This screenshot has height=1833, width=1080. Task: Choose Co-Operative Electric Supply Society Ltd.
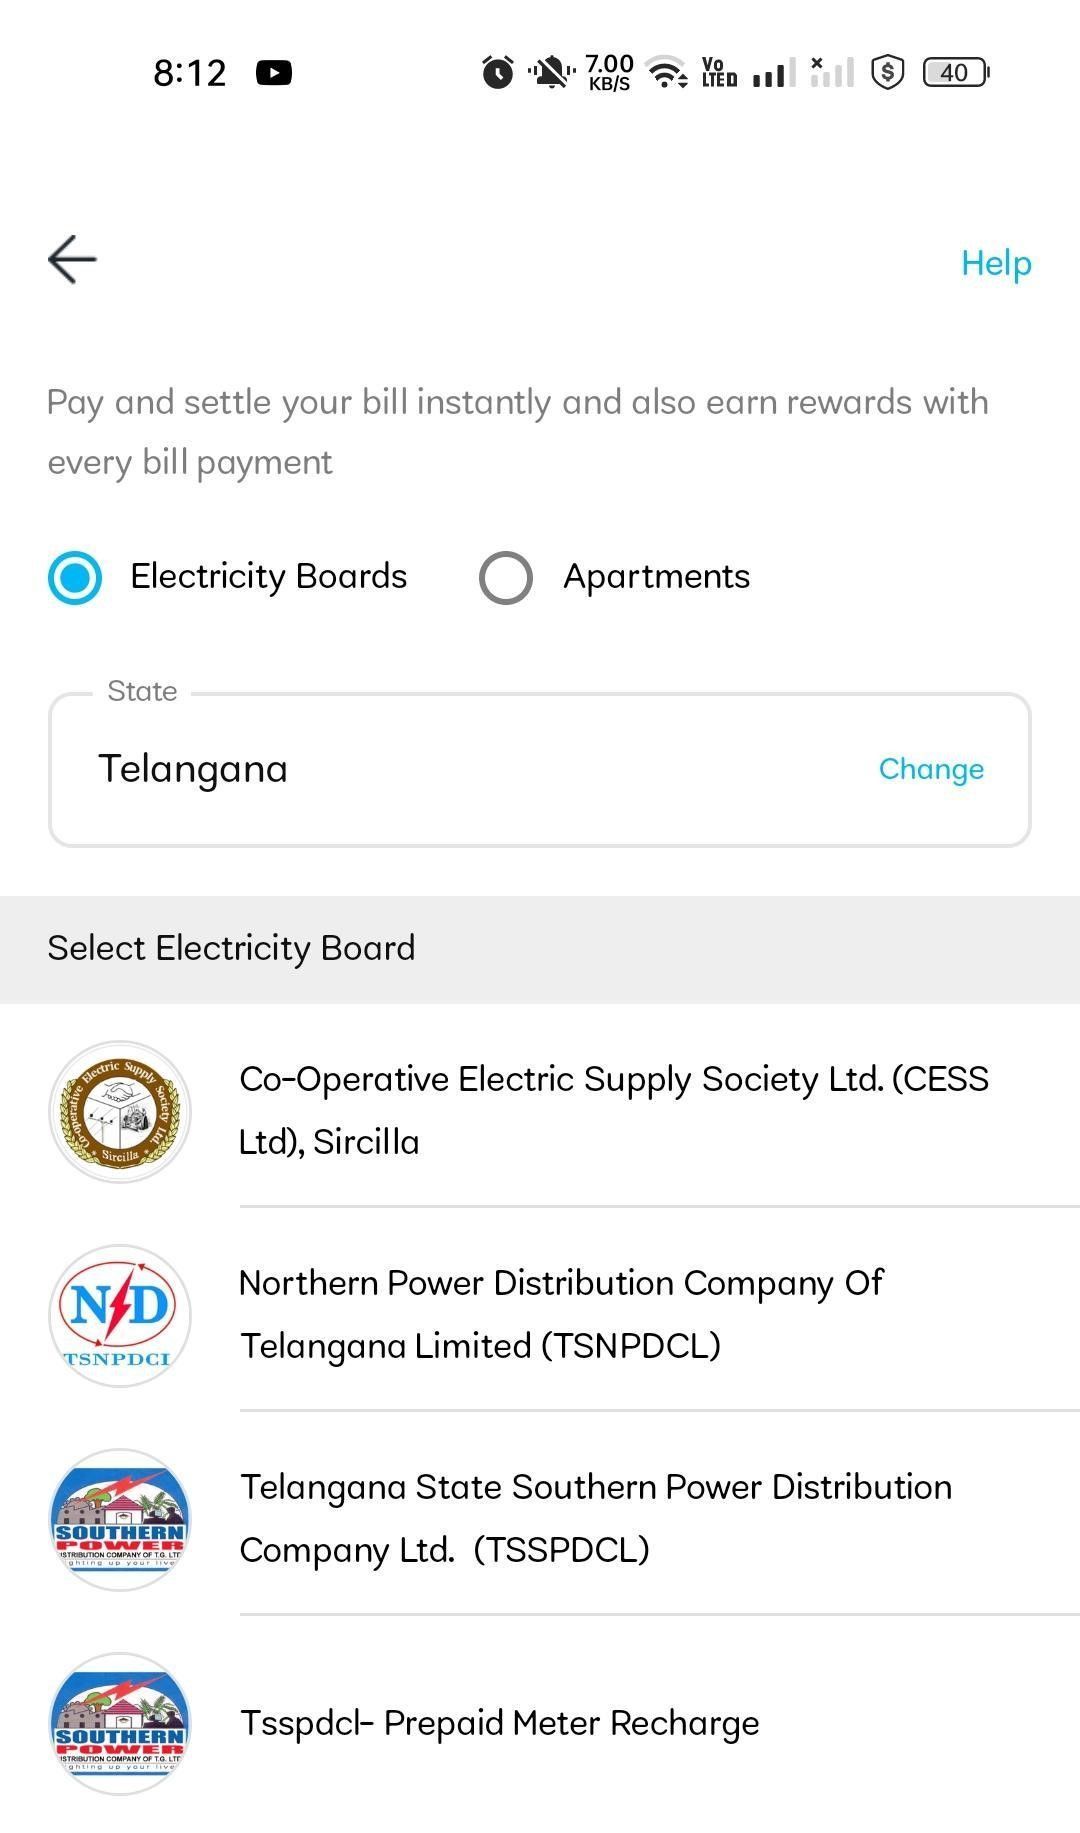(614, 1110)
